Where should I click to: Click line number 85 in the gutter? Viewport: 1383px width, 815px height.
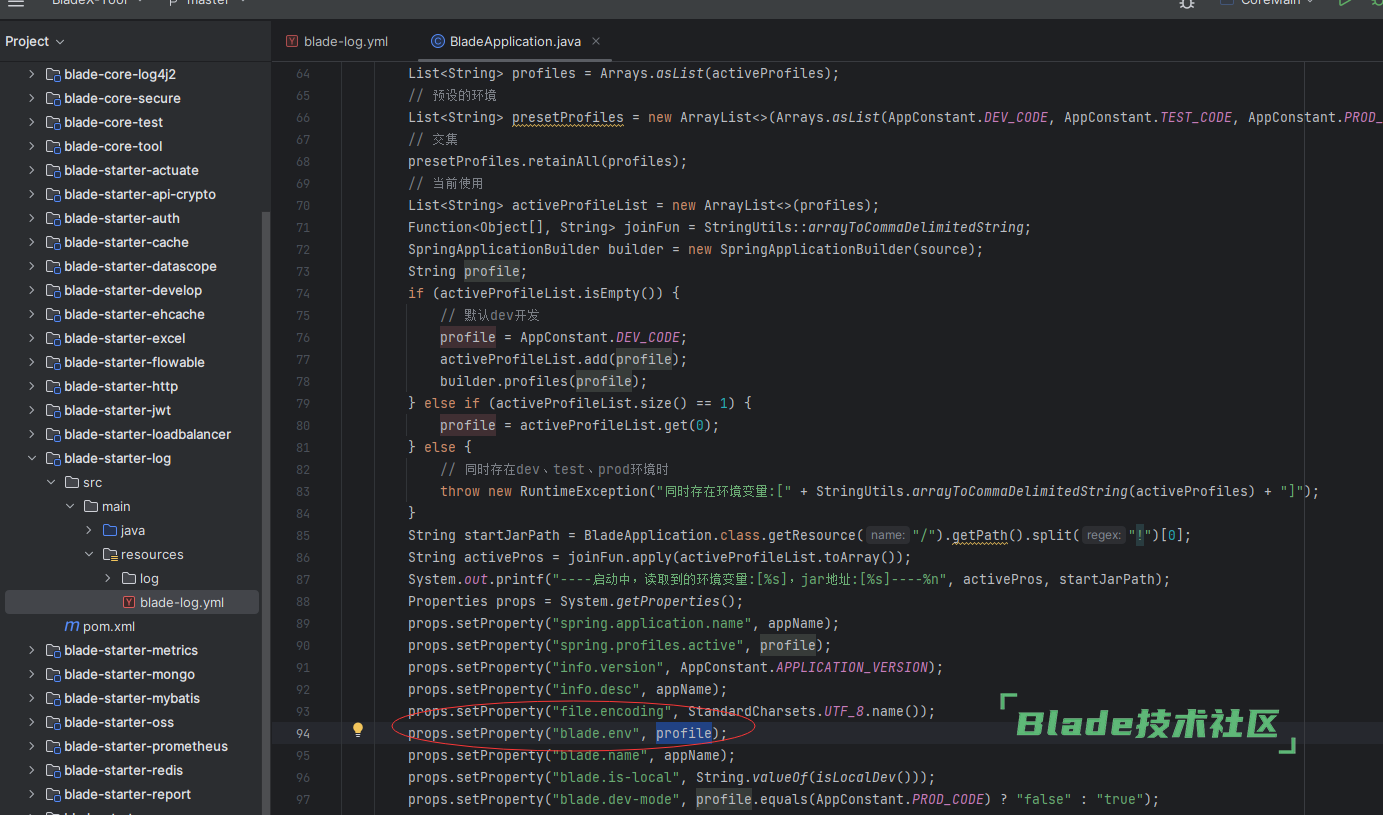tap(303, 535)
